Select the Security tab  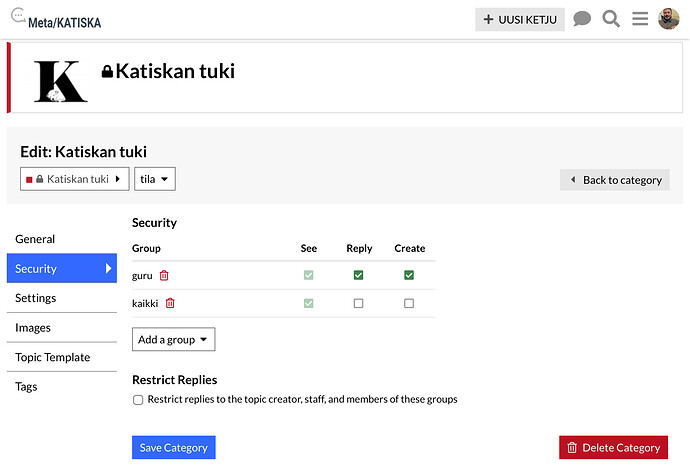(x=62, y=268)
